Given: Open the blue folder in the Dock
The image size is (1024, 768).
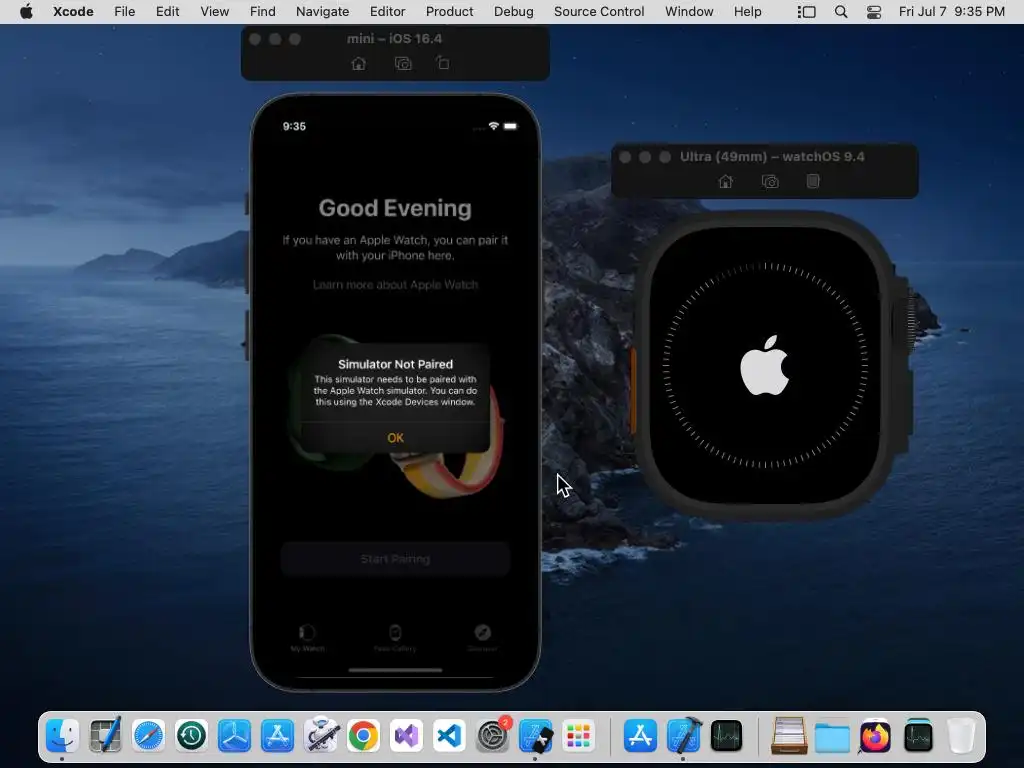Looking at the screenshot, I should (832, 738).
